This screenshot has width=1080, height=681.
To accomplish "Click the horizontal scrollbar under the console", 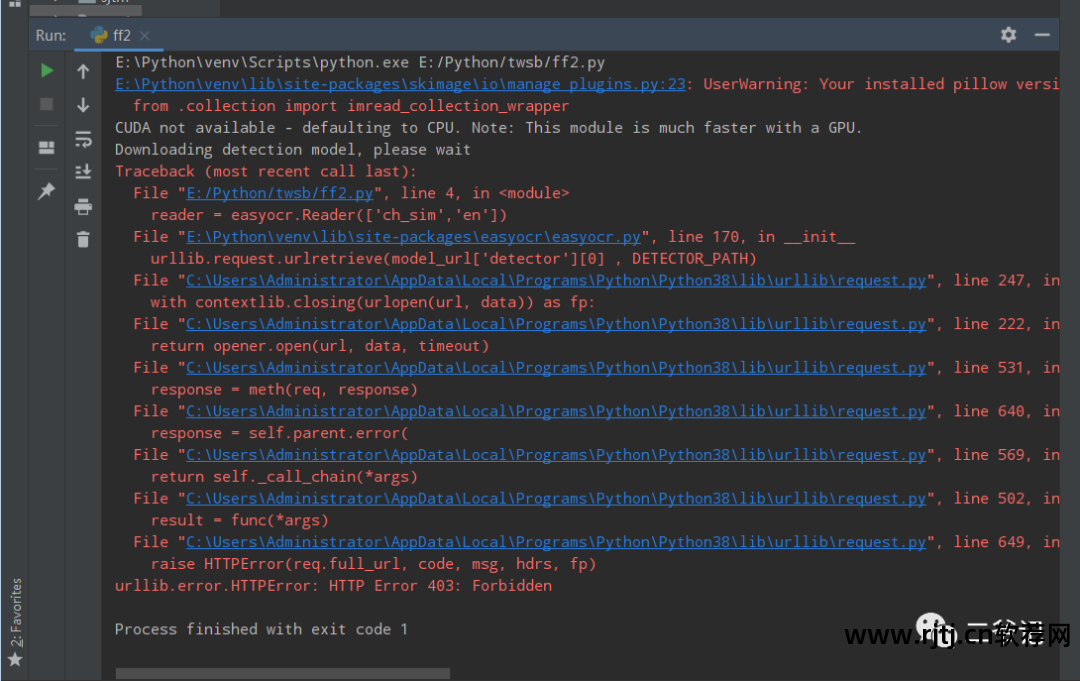I will [268, 674].
